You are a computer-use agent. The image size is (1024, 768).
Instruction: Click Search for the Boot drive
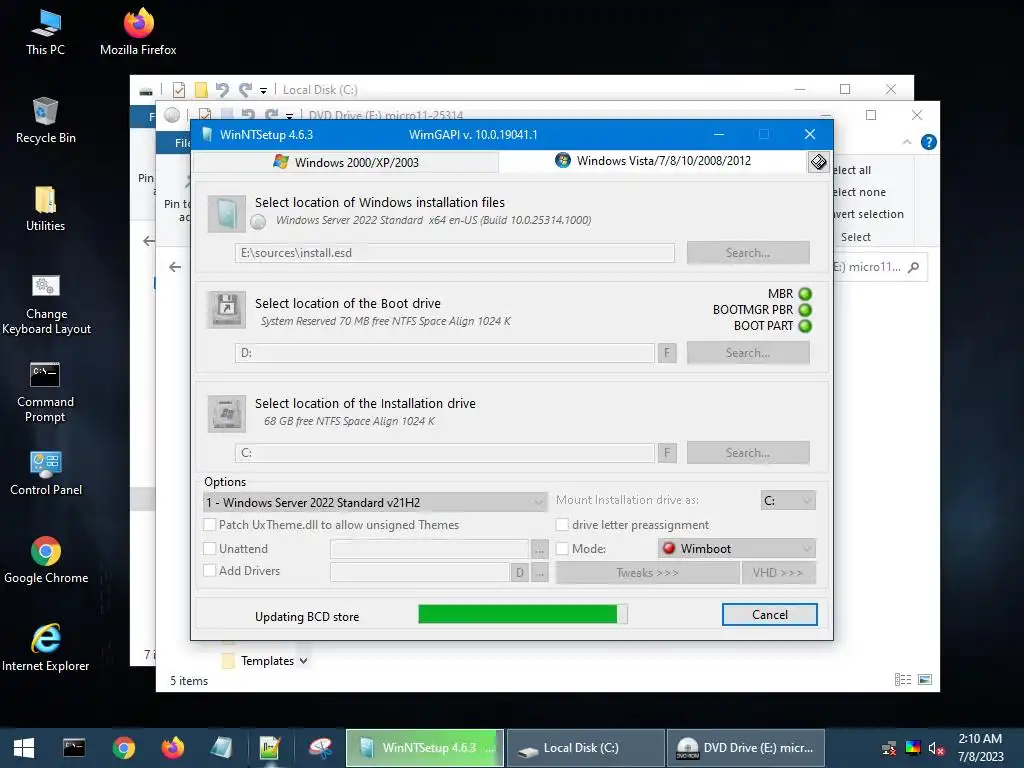coord(748,353)
